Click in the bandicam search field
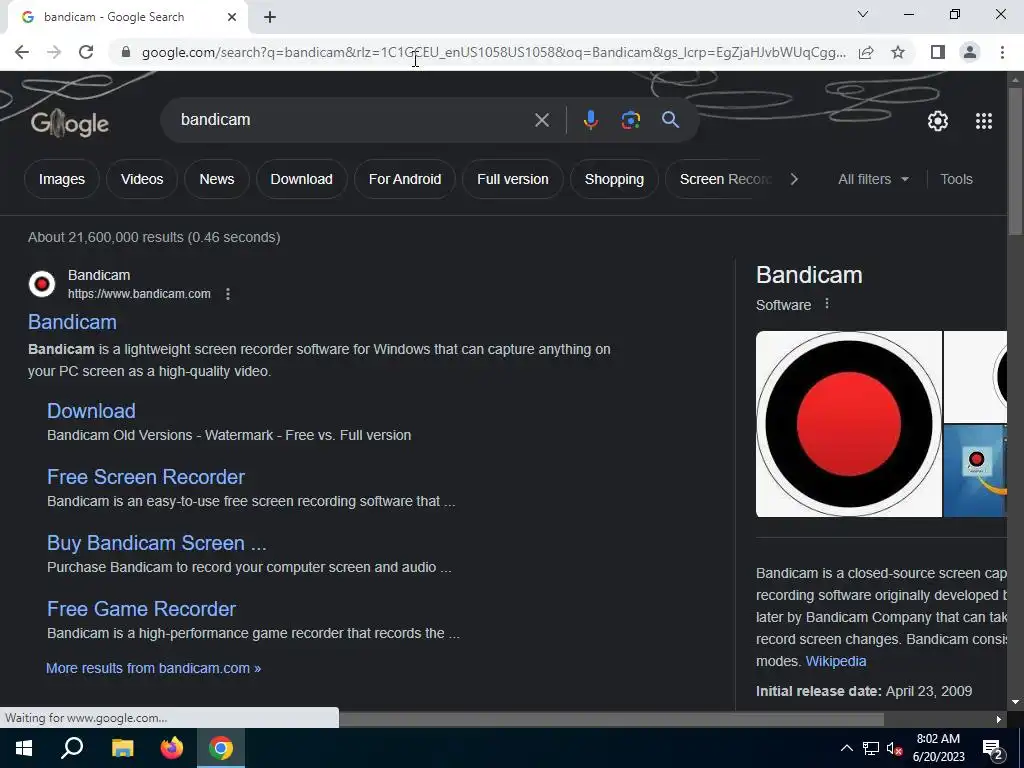This screenshot has width=1024, height=768. pos(353,120)
